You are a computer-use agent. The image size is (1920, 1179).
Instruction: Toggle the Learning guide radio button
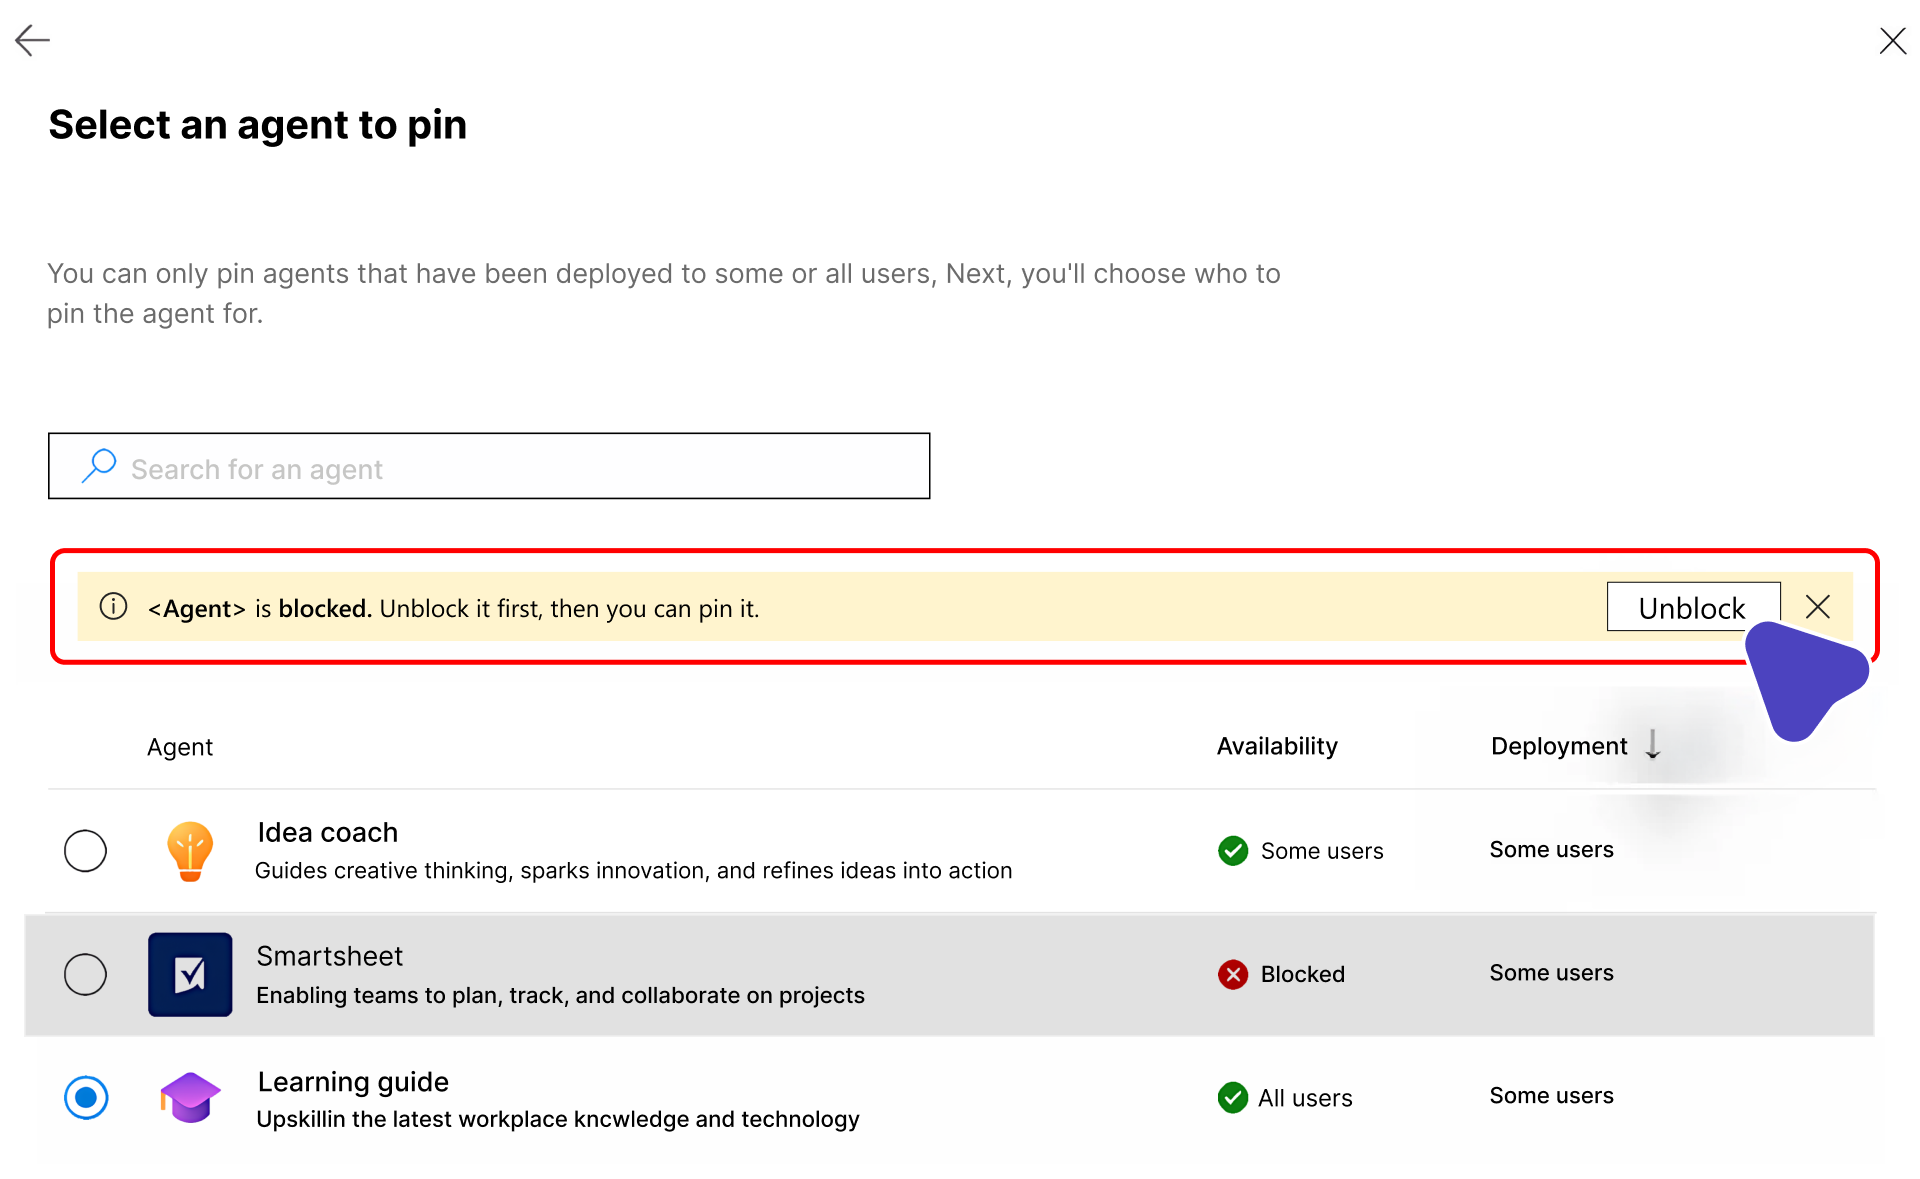pyautogui.click(x=86, y=1097)
